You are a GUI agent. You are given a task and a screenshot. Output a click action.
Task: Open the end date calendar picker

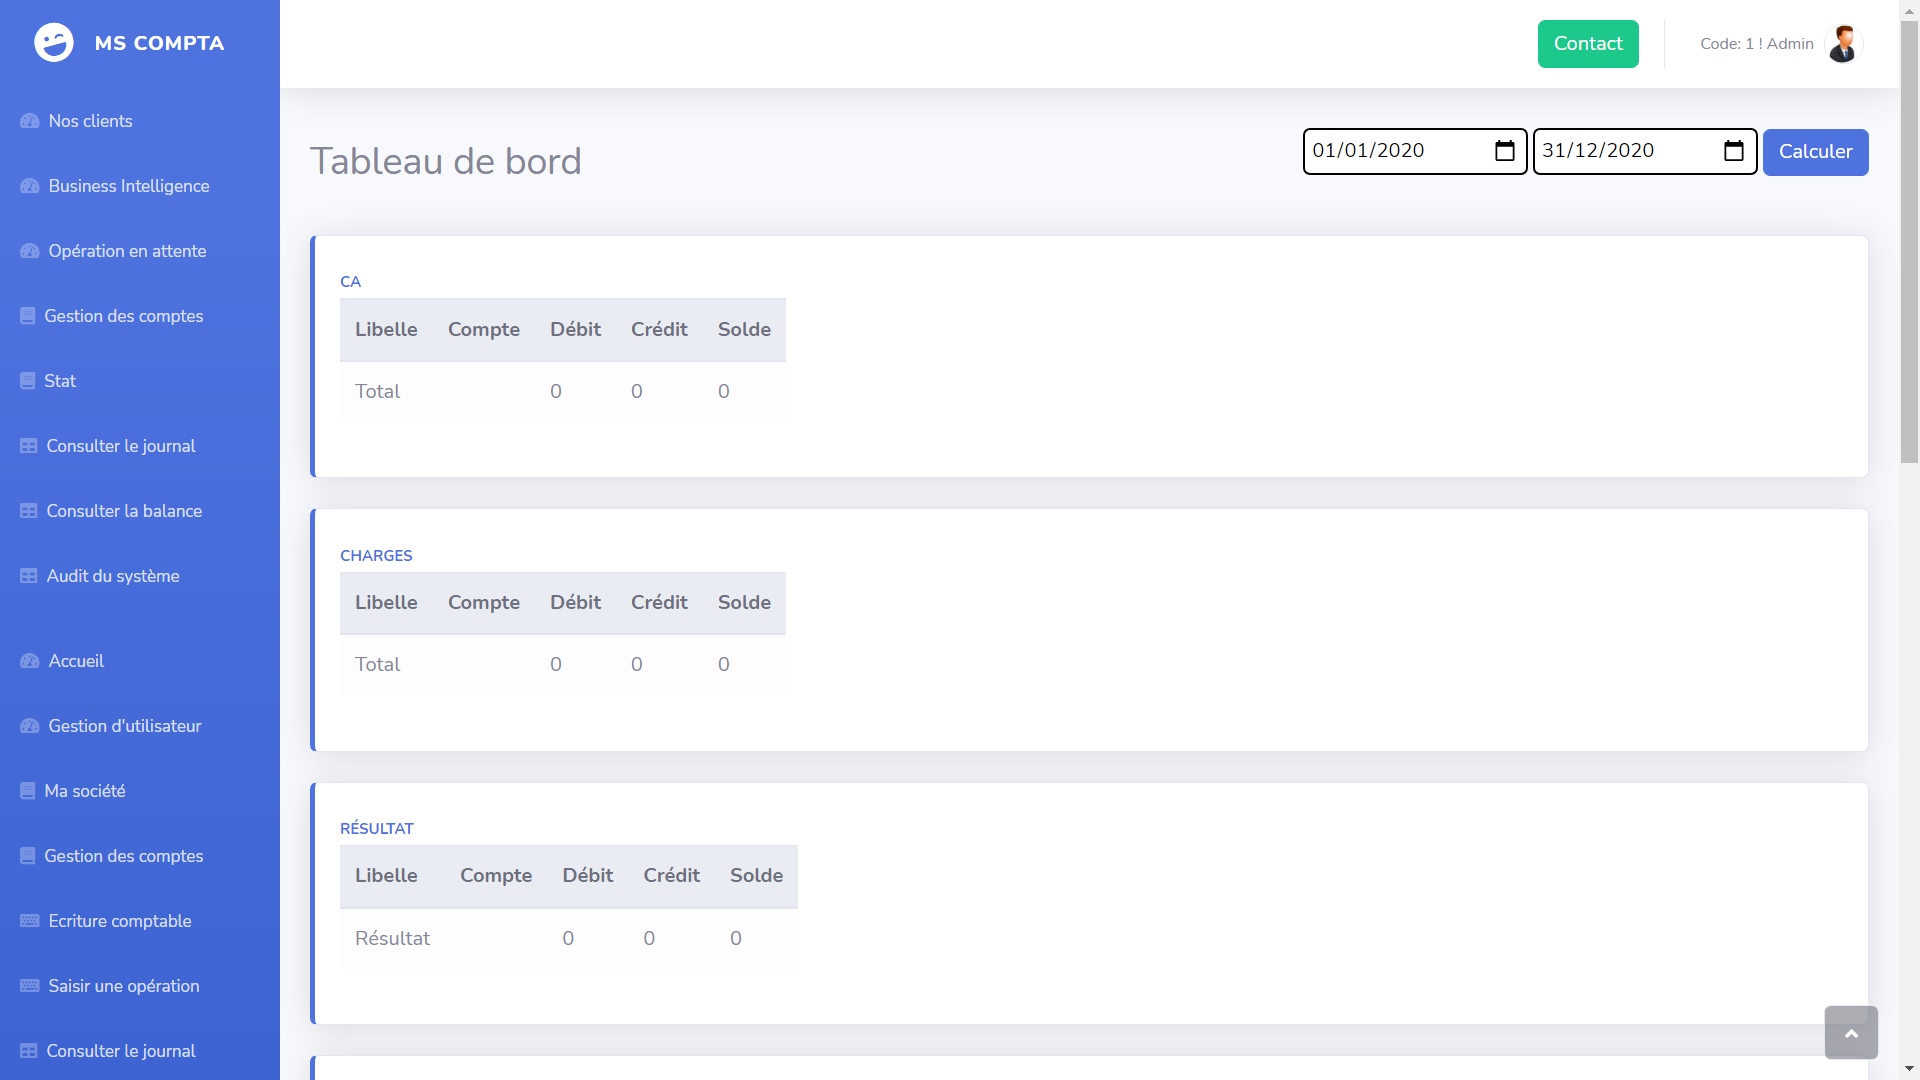point(1734,151)
